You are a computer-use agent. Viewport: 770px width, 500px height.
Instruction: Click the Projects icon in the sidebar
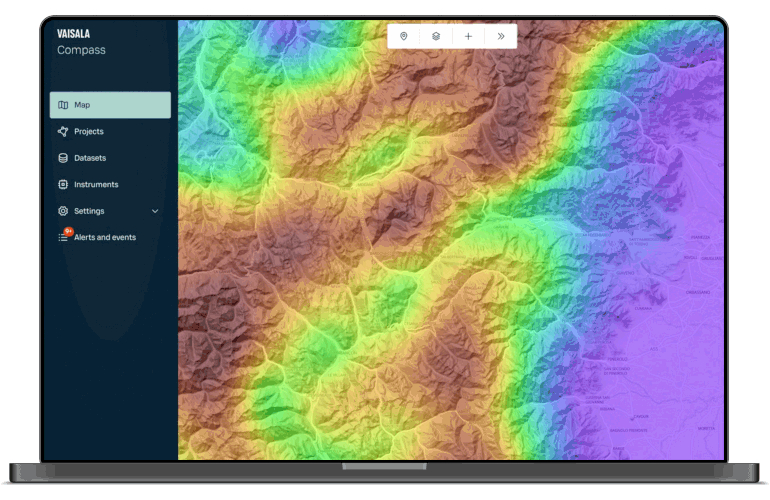point(63,131)
